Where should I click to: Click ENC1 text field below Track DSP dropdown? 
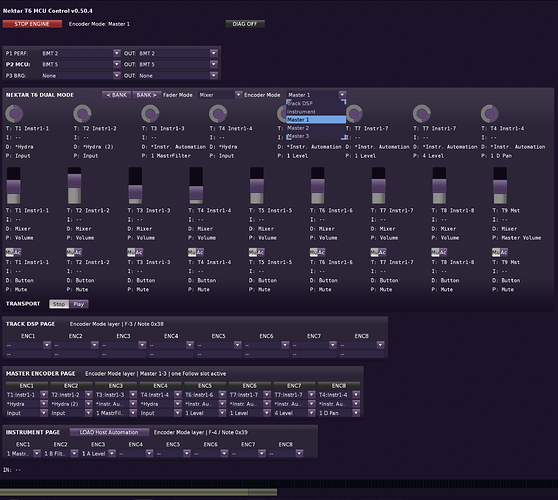point(28,354)
